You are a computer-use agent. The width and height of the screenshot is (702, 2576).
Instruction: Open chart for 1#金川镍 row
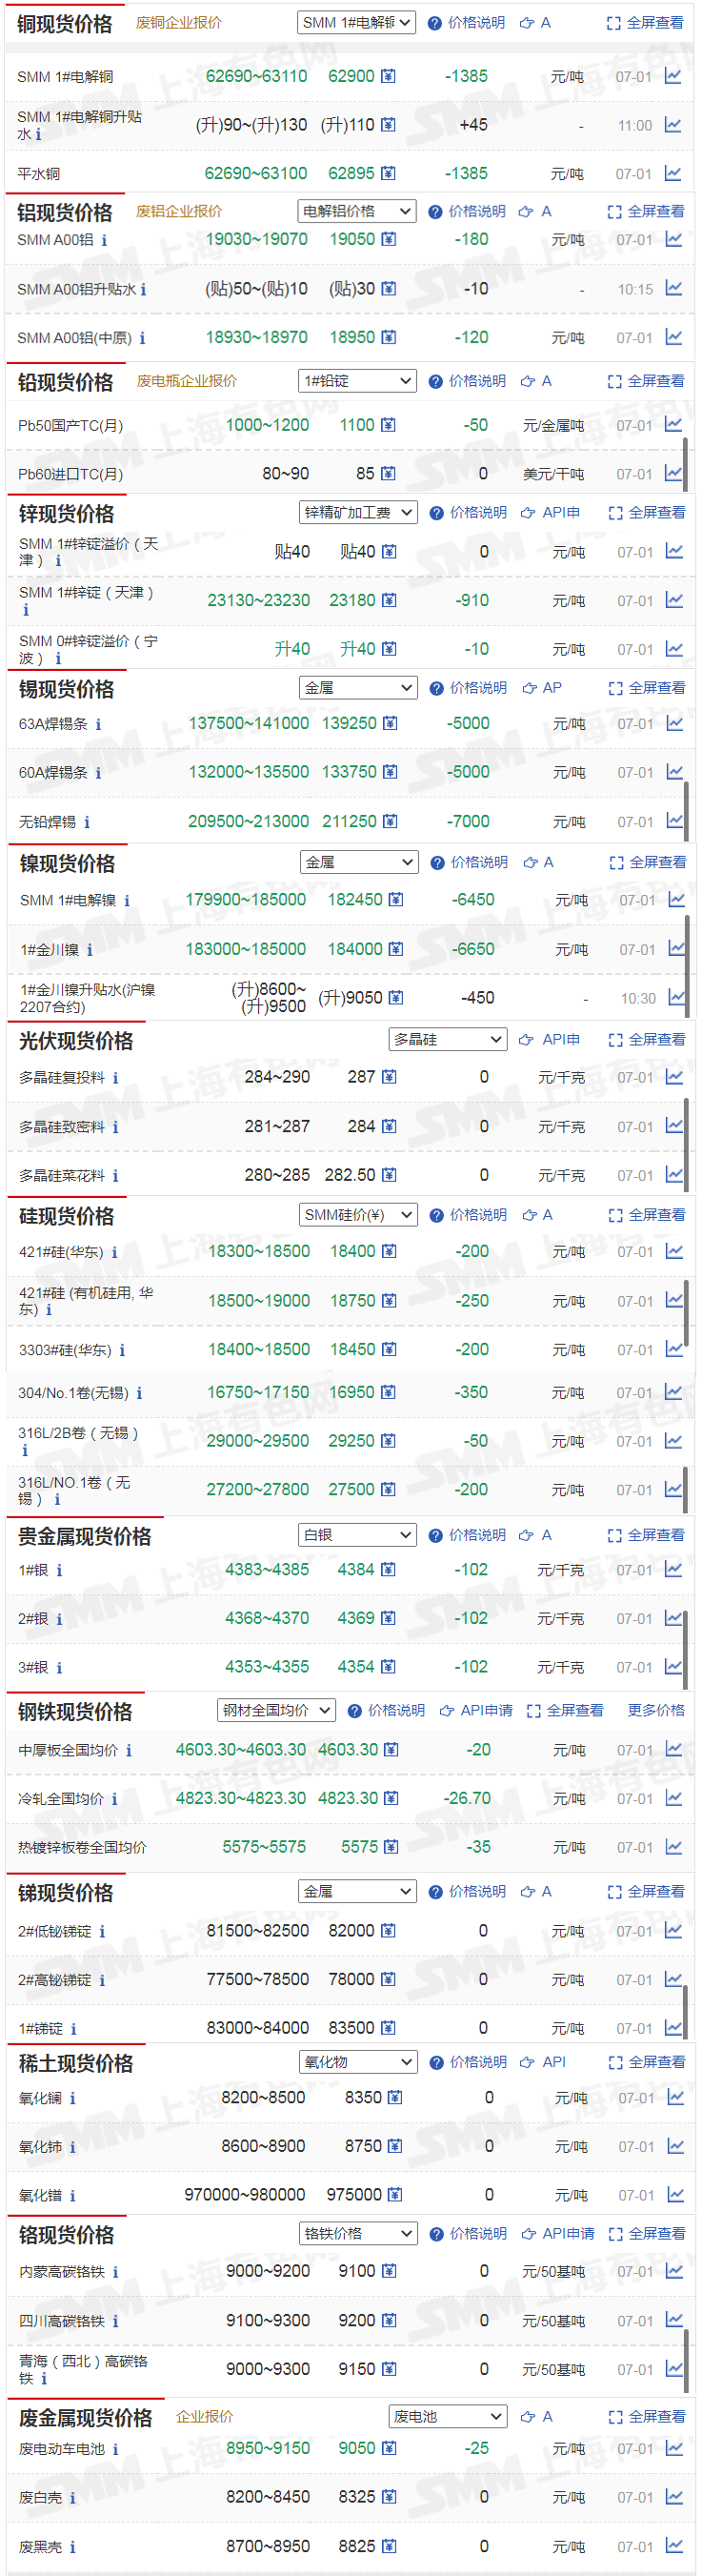pyautogui.click(x=677, y=948)
